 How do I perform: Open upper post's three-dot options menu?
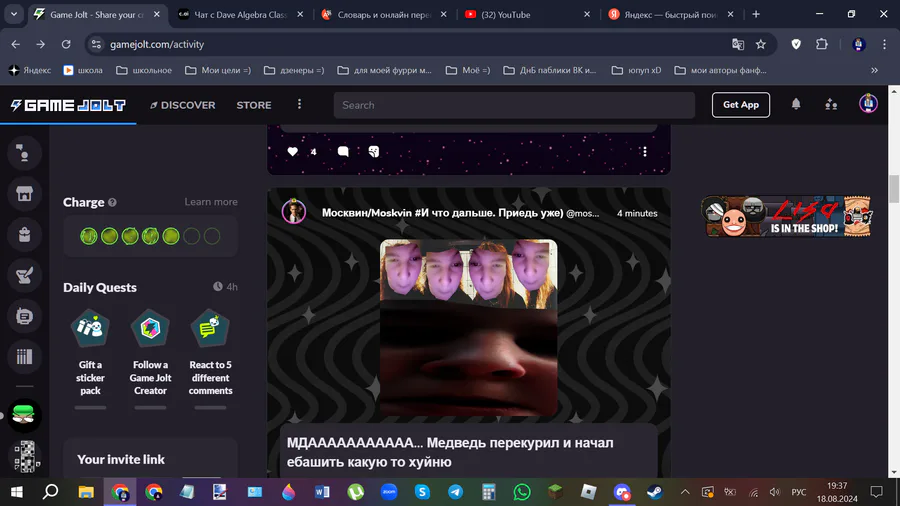point(645,151)
